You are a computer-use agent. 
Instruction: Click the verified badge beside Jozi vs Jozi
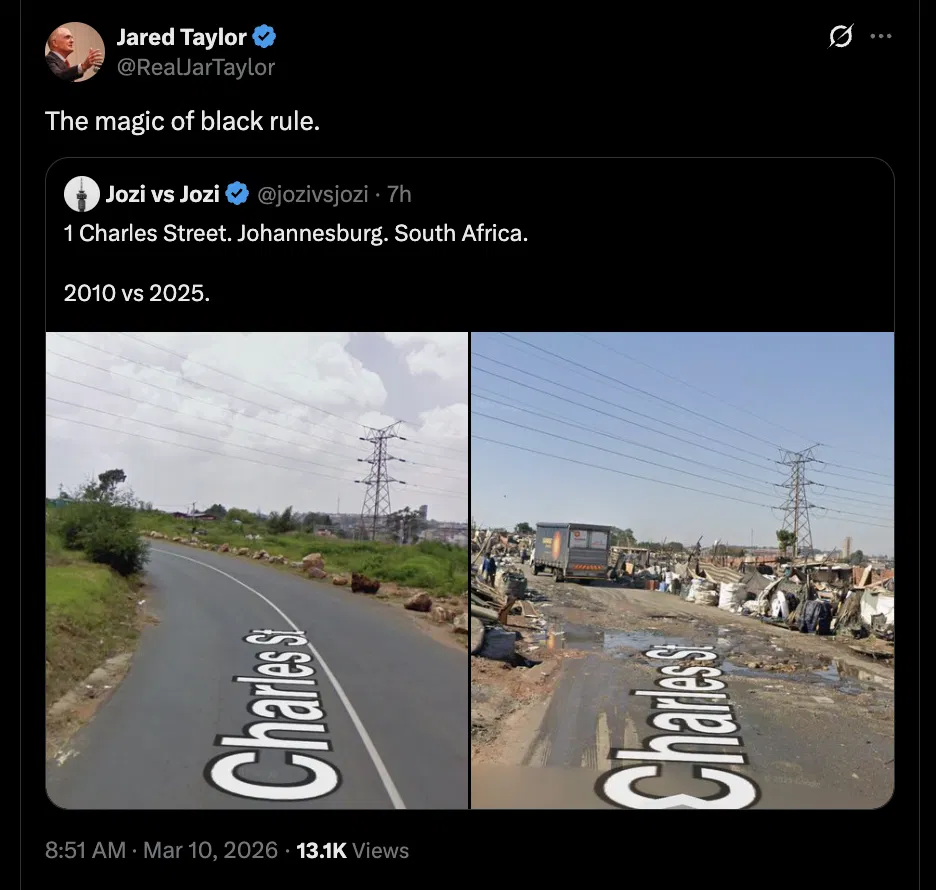tap(238, 193)
